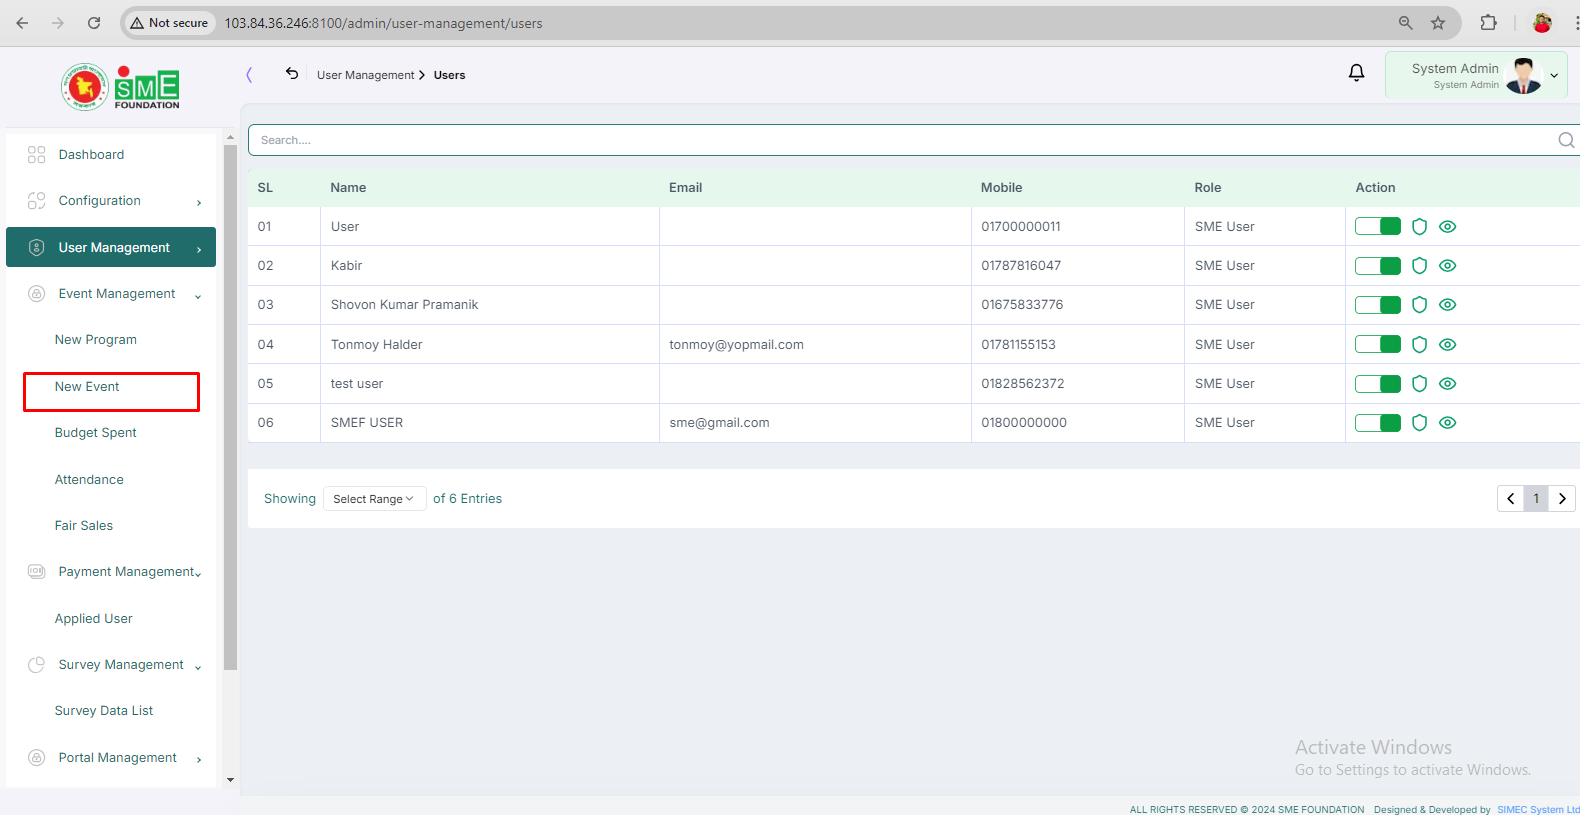Open New Event in sidebar
This screenshot has width=1580, height=815.
pos(87,387)
